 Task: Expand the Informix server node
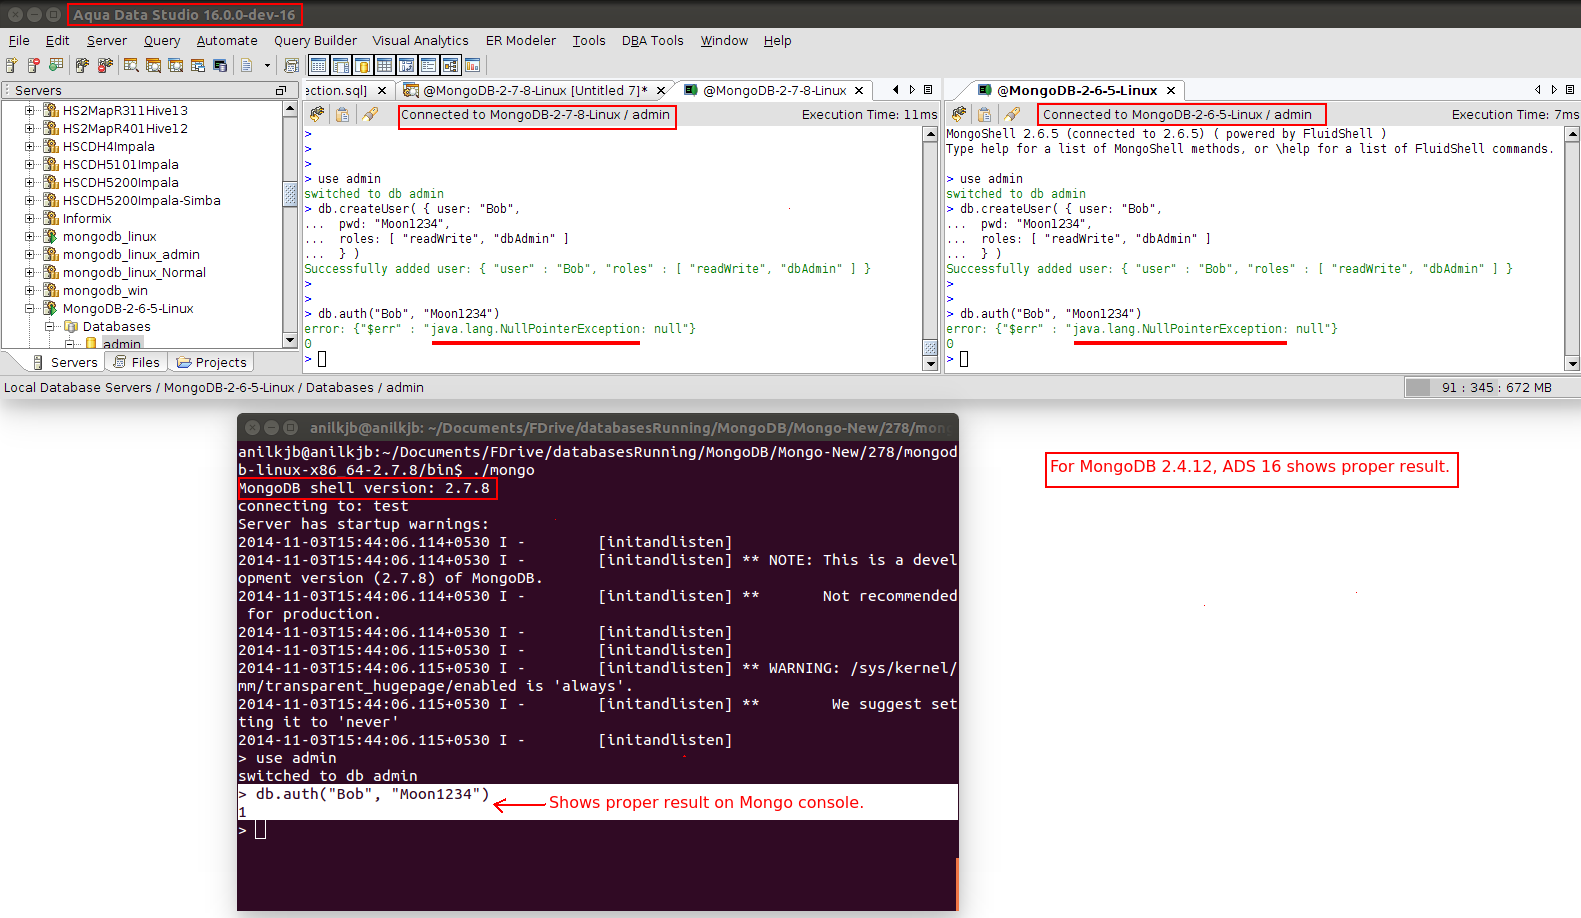(30, 219)
